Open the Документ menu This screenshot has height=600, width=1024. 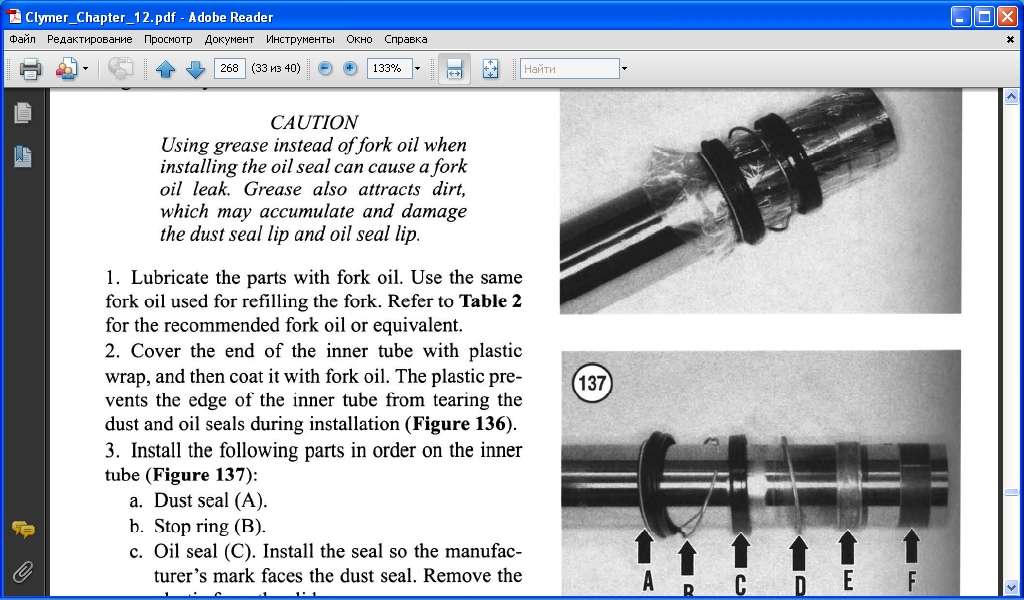click(x=229, y=39)
